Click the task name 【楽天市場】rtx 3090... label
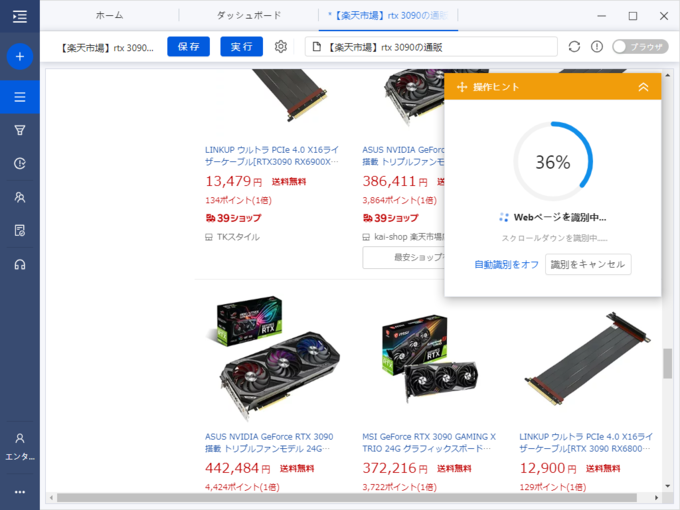Screen dimensions: 680x510 coord(106,47)
